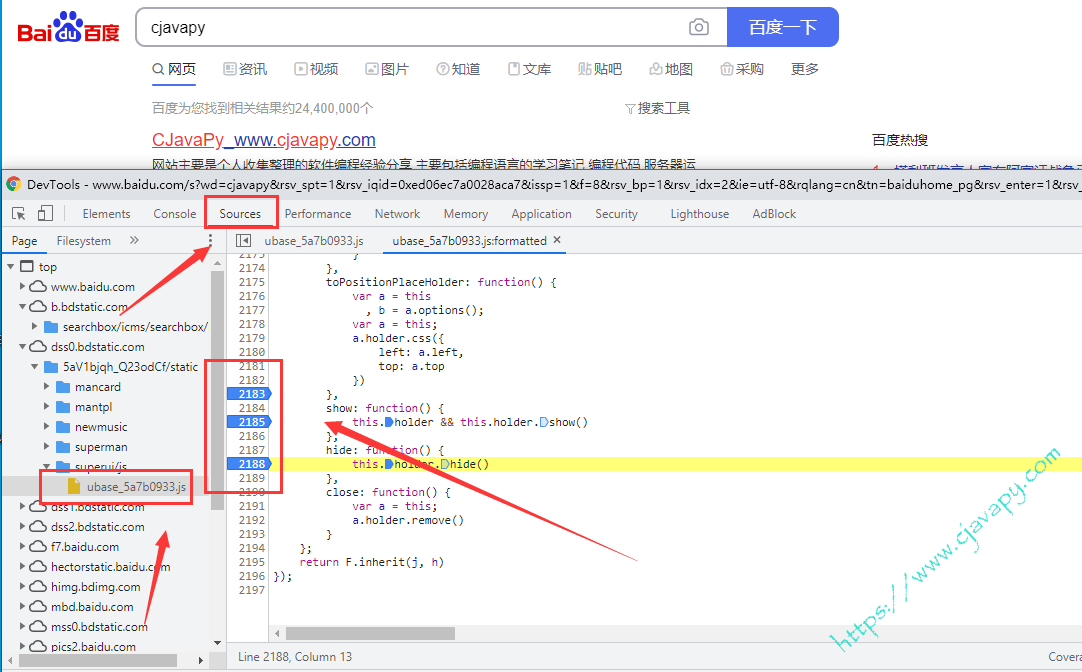Open the 更多 categories menu
The height and width of the screenshot is (672, 1082).
click(x=805, y=69)
